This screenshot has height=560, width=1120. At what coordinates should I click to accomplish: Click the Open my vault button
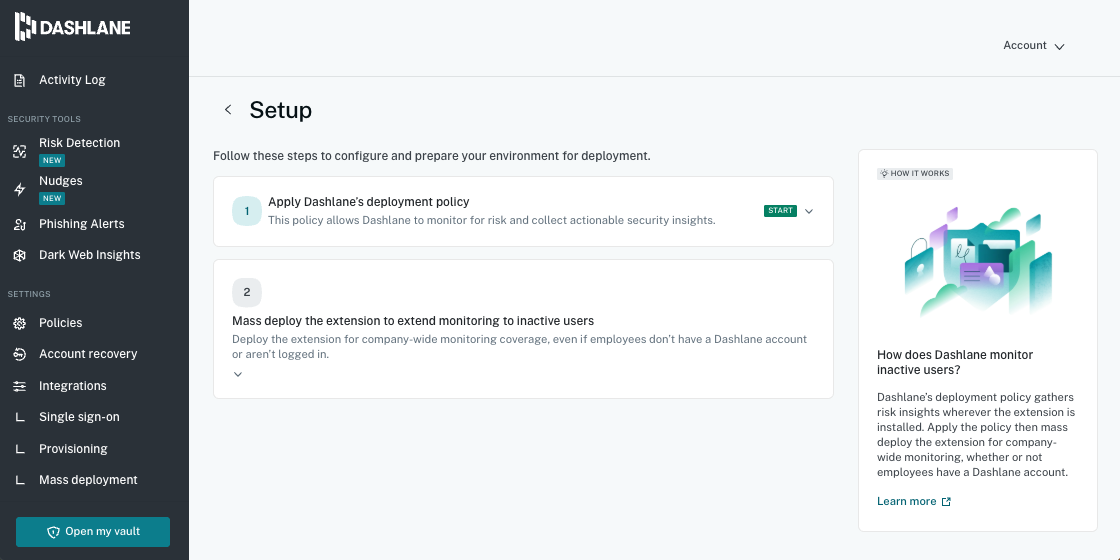(93, 531)
